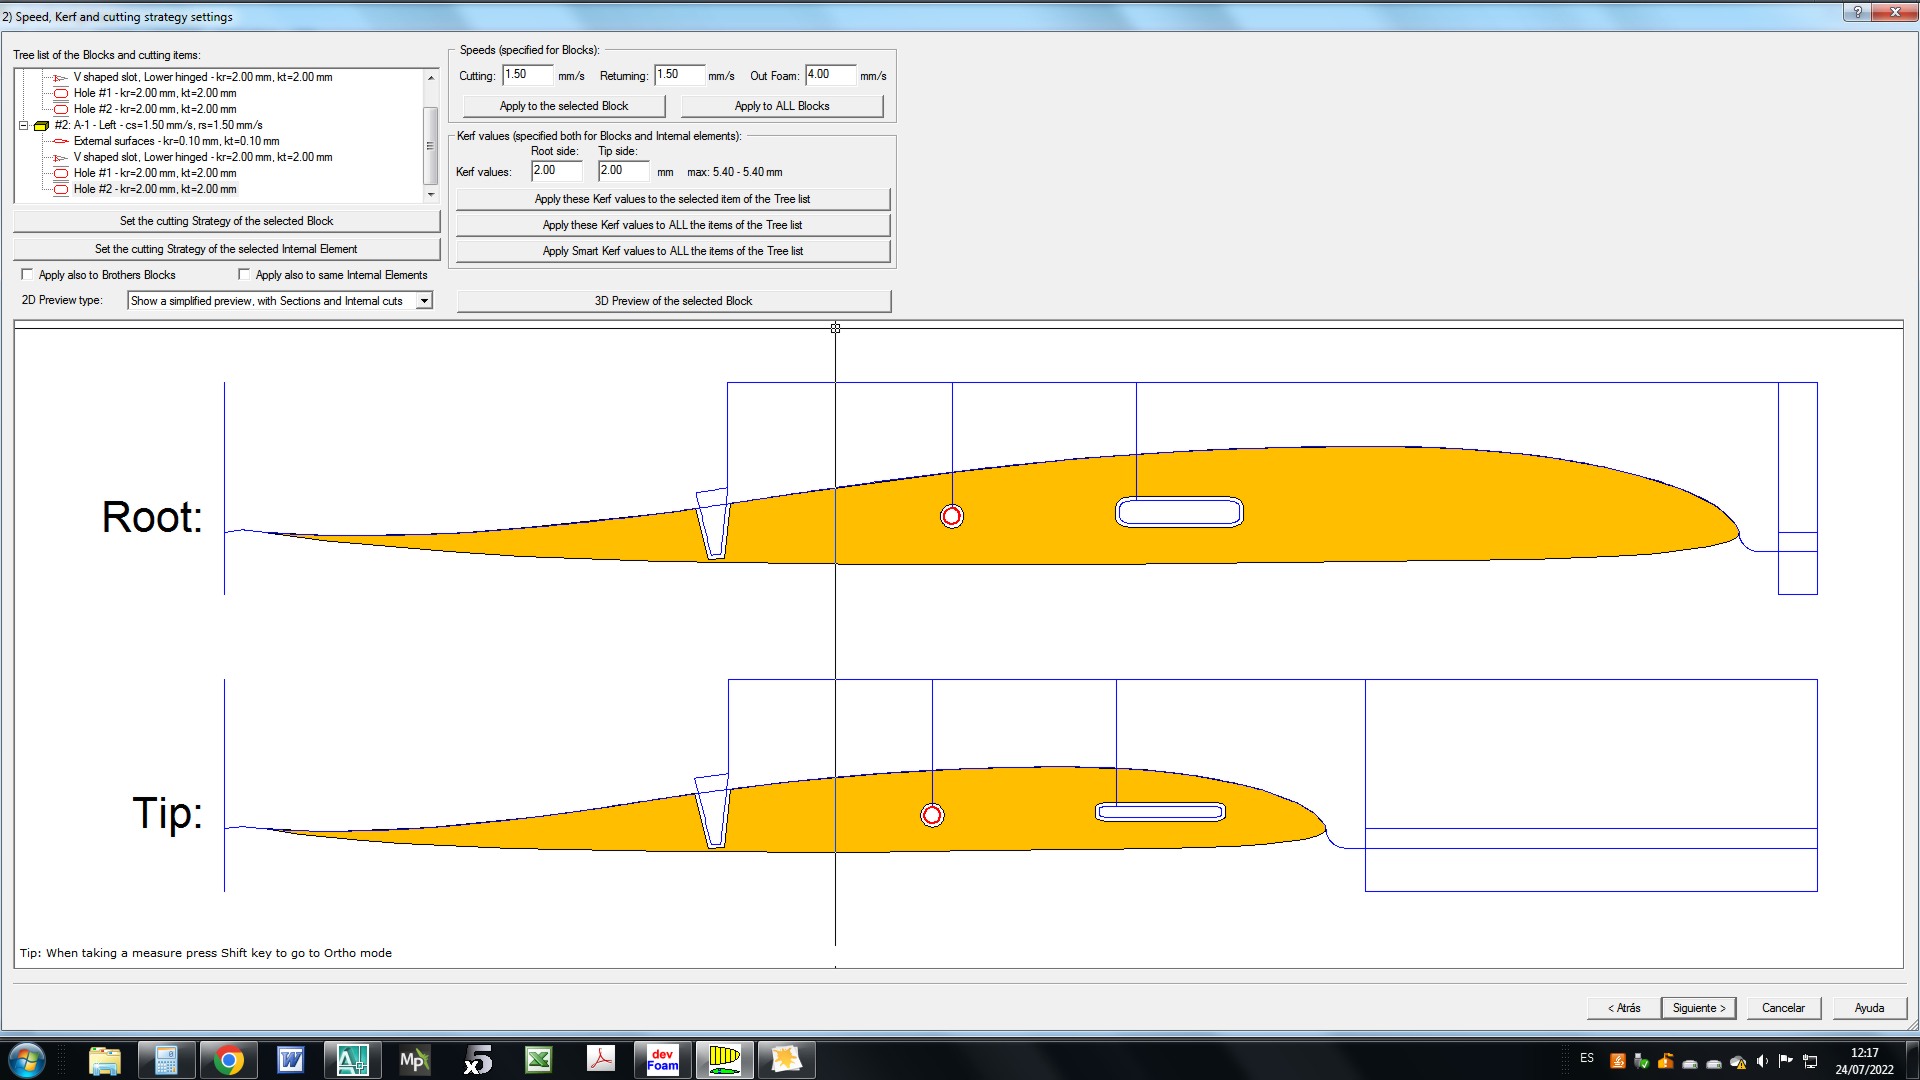Click Apply to ALL Blocks button
This screenshot has height=1080, width=1920.
781,106
